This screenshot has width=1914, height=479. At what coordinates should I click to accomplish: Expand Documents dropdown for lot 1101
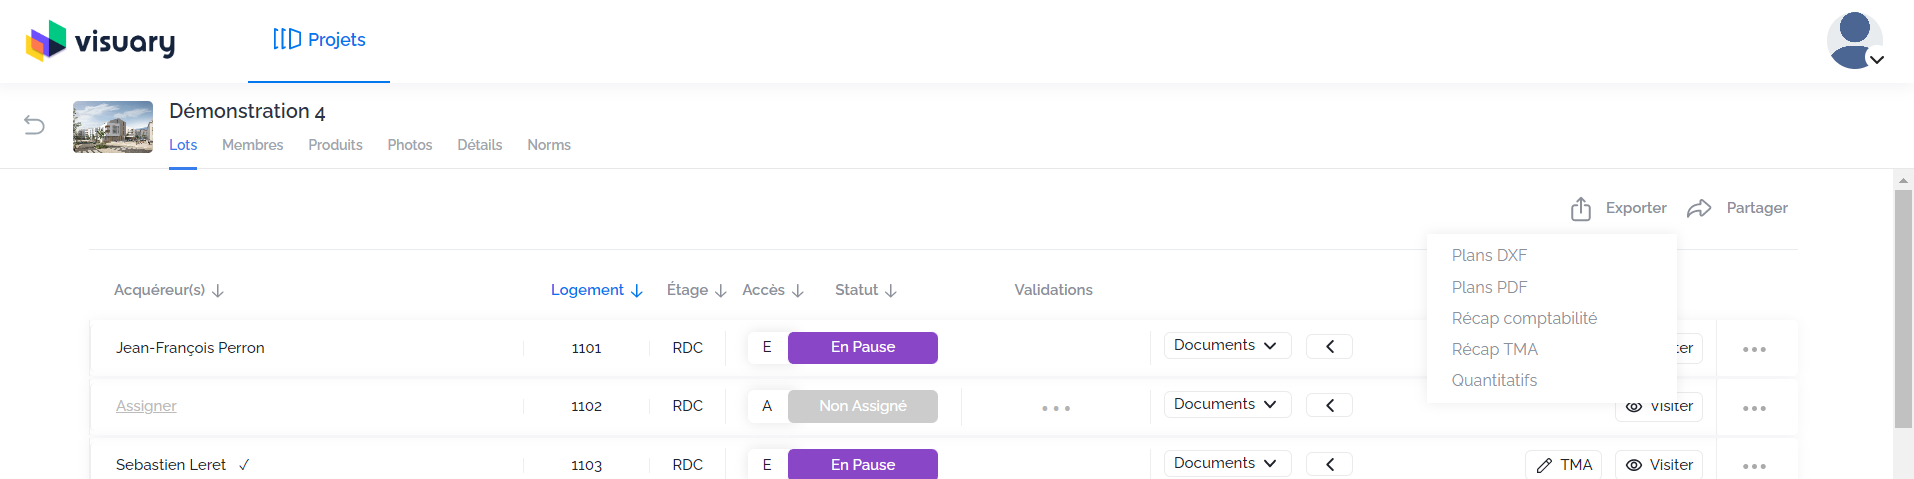pyautogui.click(x=1227, y=346)
